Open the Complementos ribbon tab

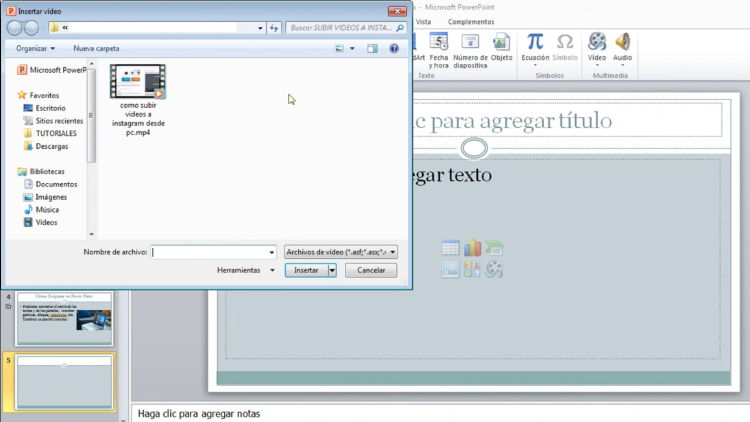[470, 21]
